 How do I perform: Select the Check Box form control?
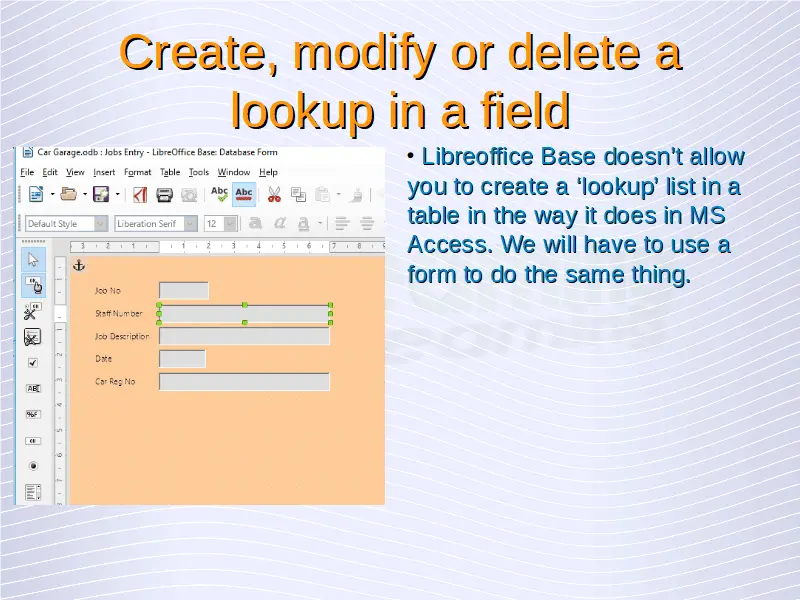pos(33,363)
